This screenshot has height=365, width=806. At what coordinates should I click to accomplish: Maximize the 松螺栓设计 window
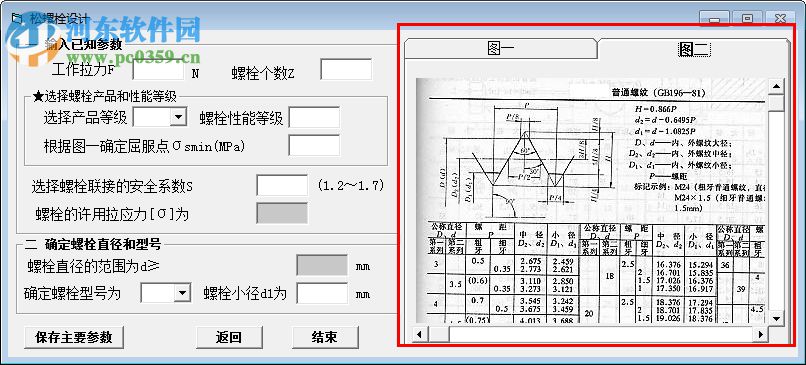pyautogui.click(x=747, y=19)
